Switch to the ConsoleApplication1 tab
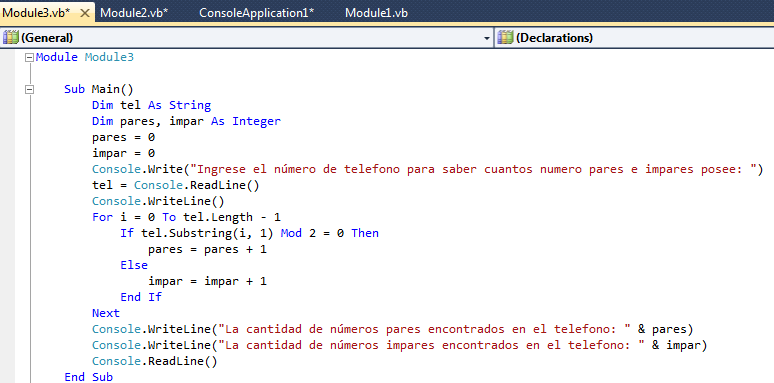The height and width of the screenshot is (383, 774). coord(256,13)
